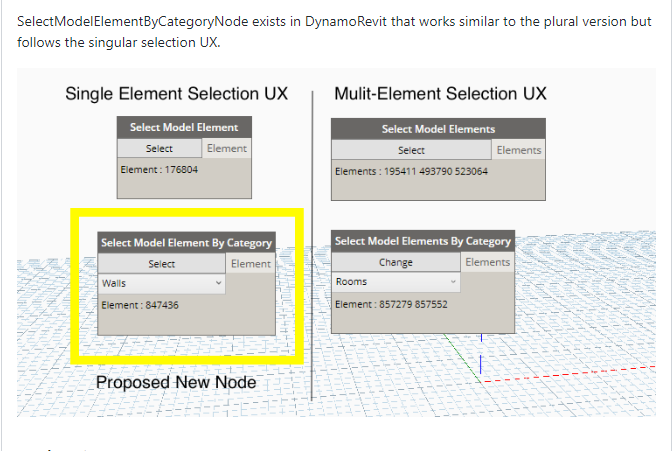672x451 pixels.
Task: Click Select Model Elements By Category title
Action: point(423,241)
